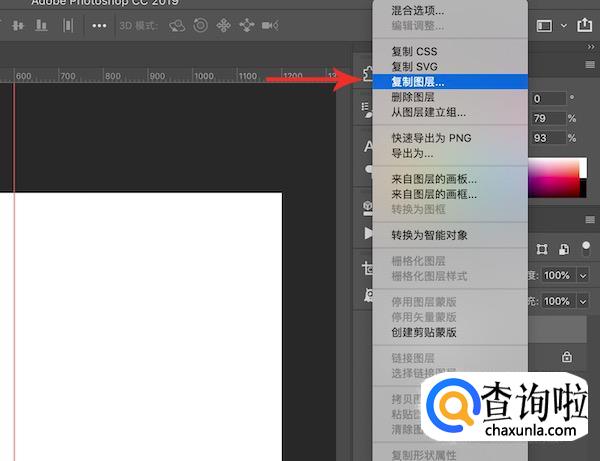This screenshot has height=461, width=600.
Task: Toggle the smart object layer filter
Action: 566,249
